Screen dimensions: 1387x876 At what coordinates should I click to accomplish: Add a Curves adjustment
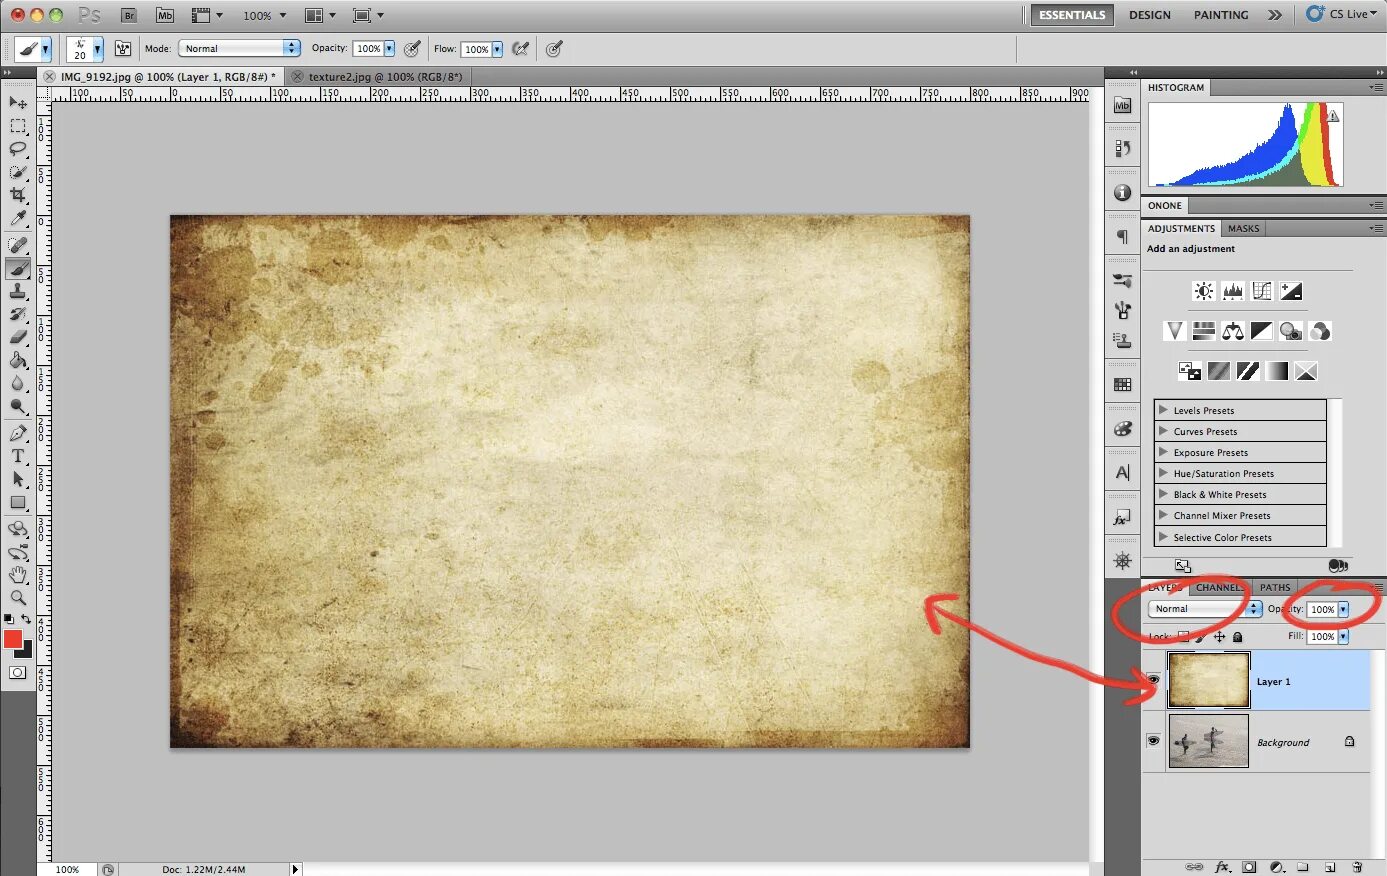click(1262, 291)
